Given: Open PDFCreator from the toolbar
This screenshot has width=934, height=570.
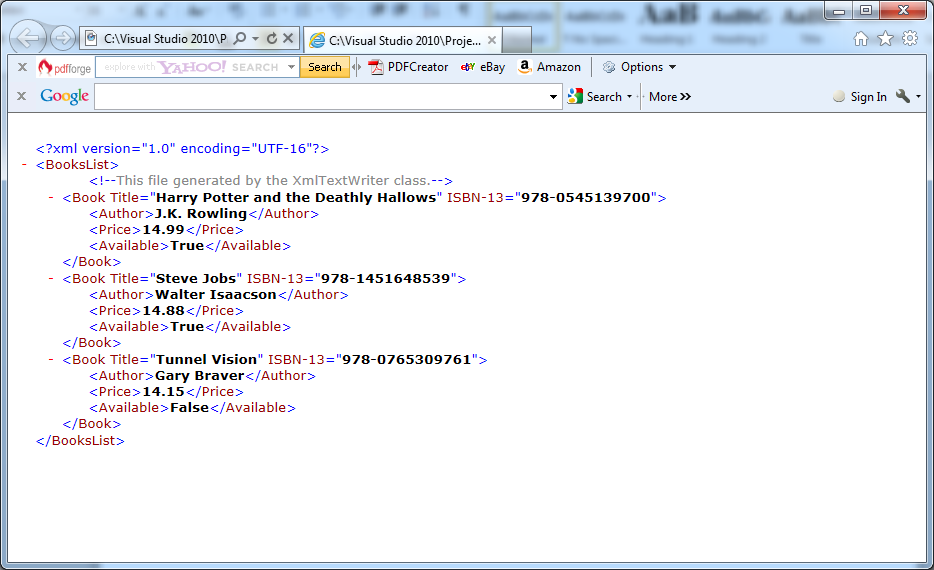Looking at the screenshot, I should pos(408,67).
